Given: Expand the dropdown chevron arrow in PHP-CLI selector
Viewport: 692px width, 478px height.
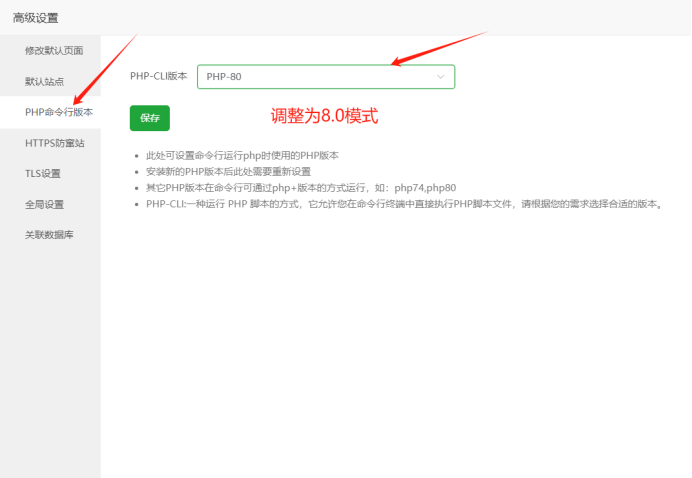Looking at the screenshot, I should [440, 77].
